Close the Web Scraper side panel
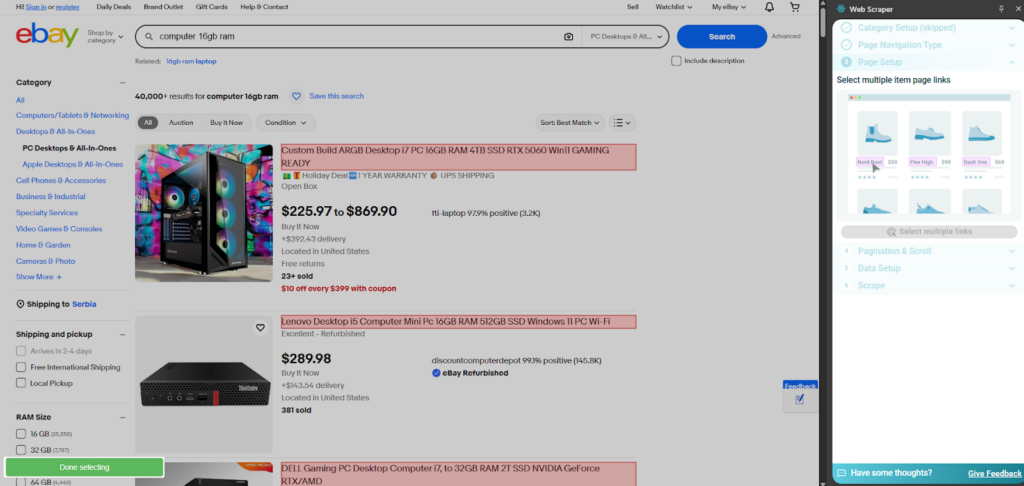This screenshot has height=486, width=1024. pos(1017,9)
